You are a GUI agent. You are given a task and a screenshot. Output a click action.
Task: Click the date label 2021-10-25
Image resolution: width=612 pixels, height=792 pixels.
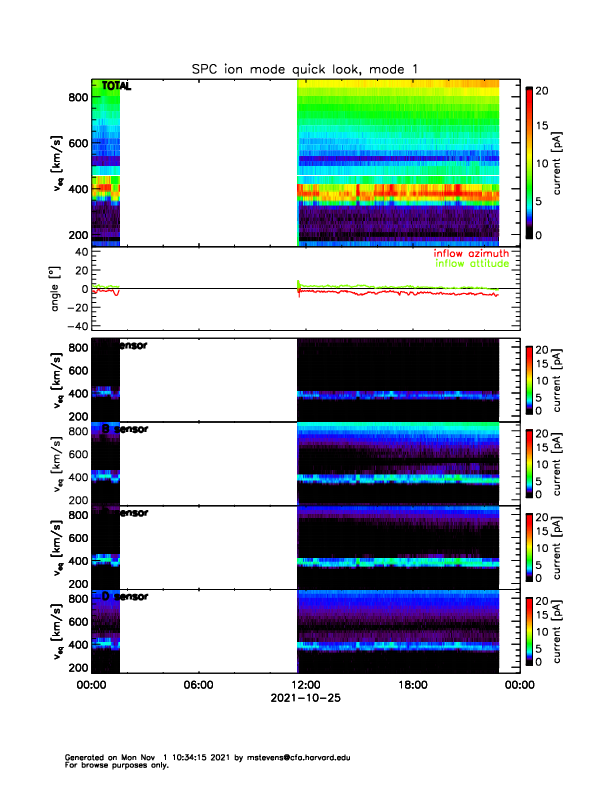305,697
